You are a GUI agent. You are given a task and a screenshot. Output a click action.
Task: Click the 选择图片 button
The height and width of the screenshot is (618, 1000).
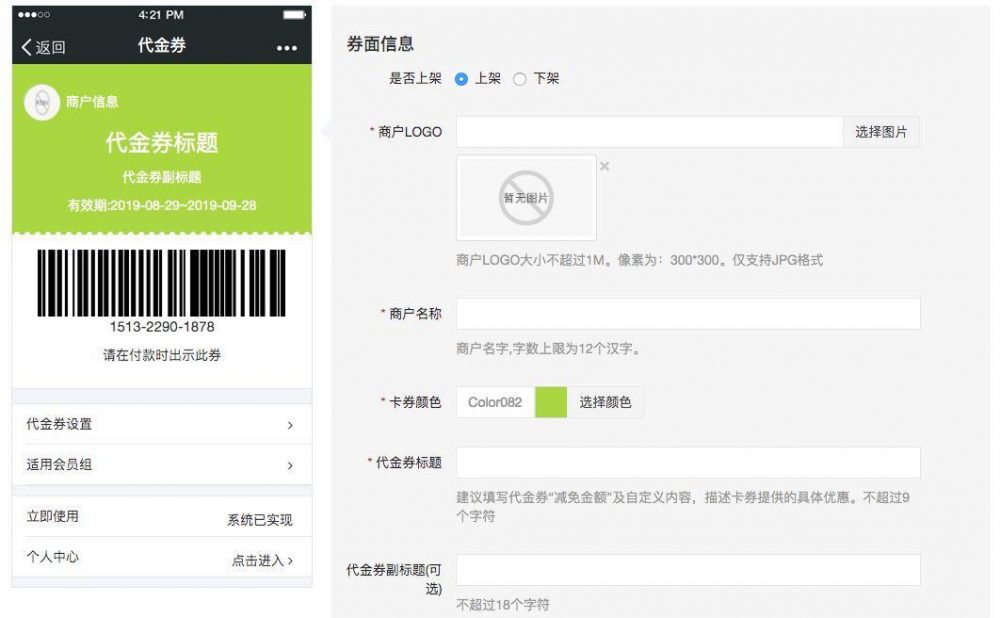pyautogui.click(x=881, y=132)
